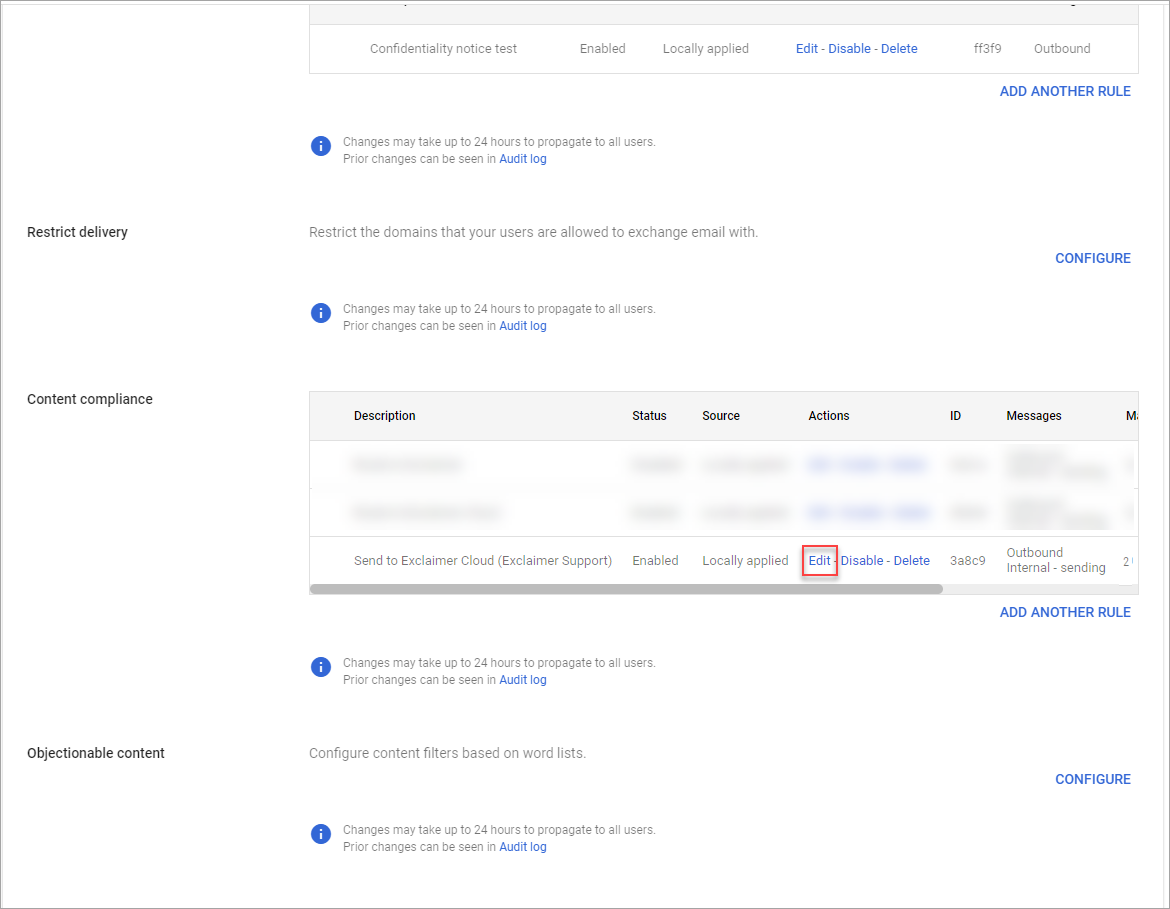Delete the Confidentiality notice test rule

click(x=899, y=48)
